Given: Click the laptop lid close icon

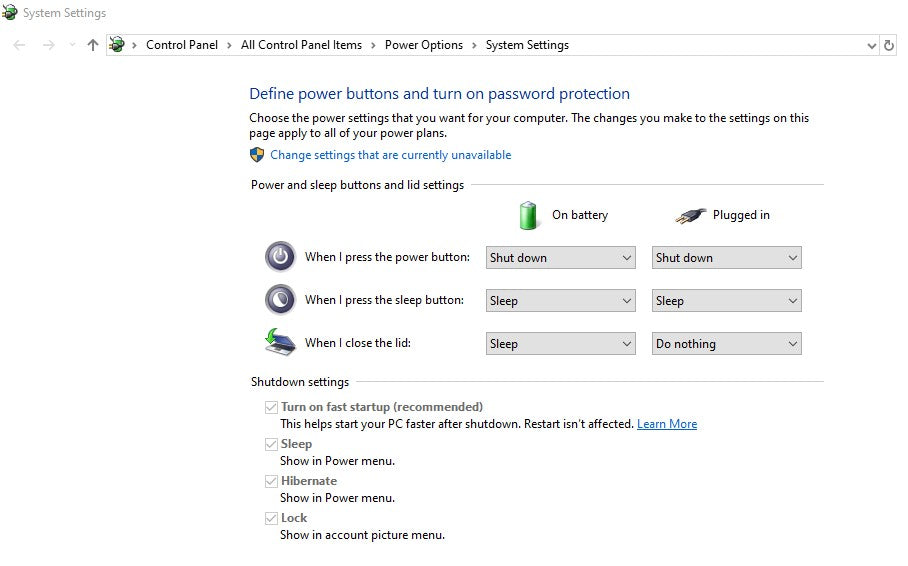Looking at the screenshot, I should click(x=280, y=342).
